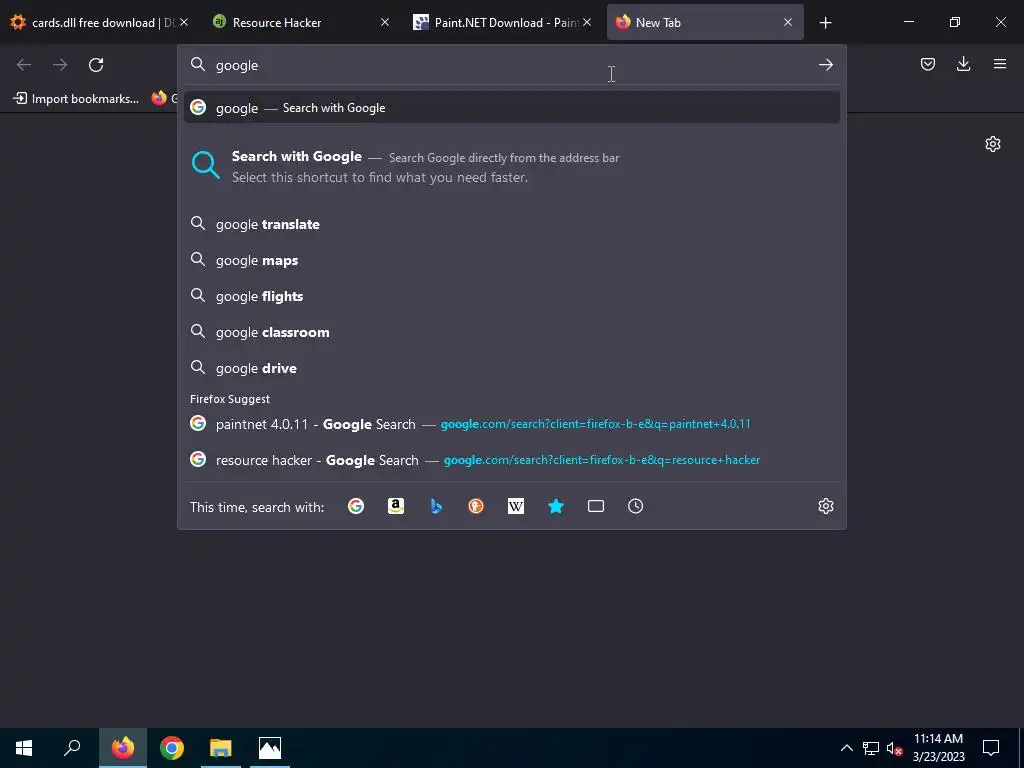Click the Google search engine shortcut icon

[356, 506]
